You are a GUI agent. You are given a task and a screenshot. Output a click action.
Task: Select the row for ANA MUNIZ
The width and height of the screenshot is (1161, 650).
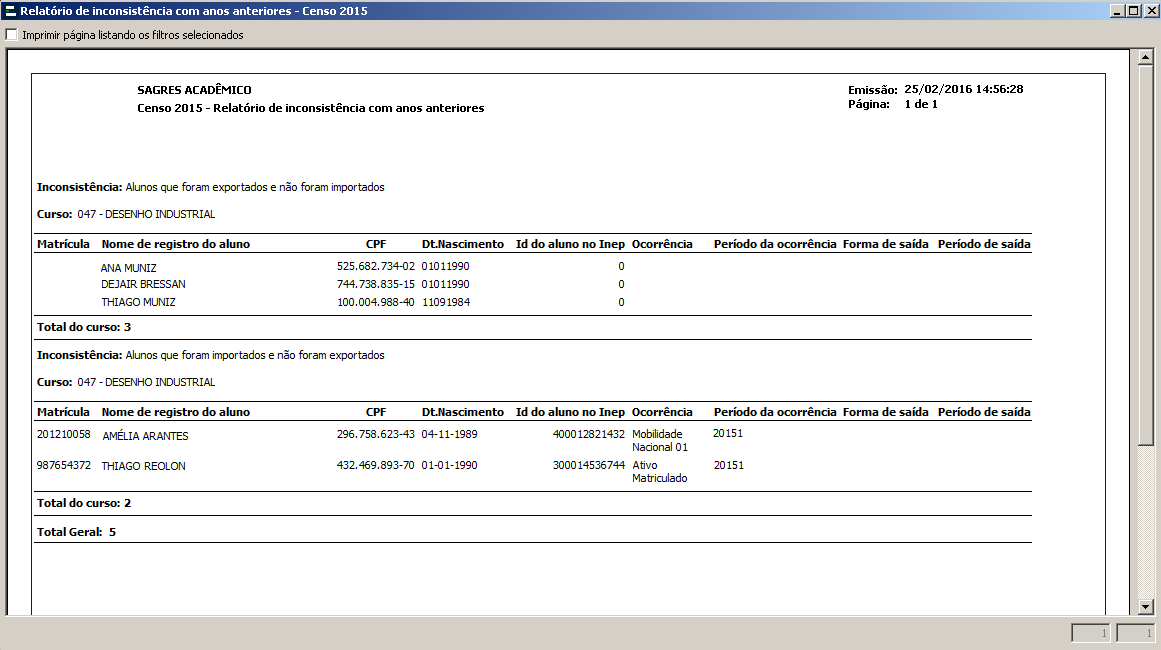click(x=130, y=267)
